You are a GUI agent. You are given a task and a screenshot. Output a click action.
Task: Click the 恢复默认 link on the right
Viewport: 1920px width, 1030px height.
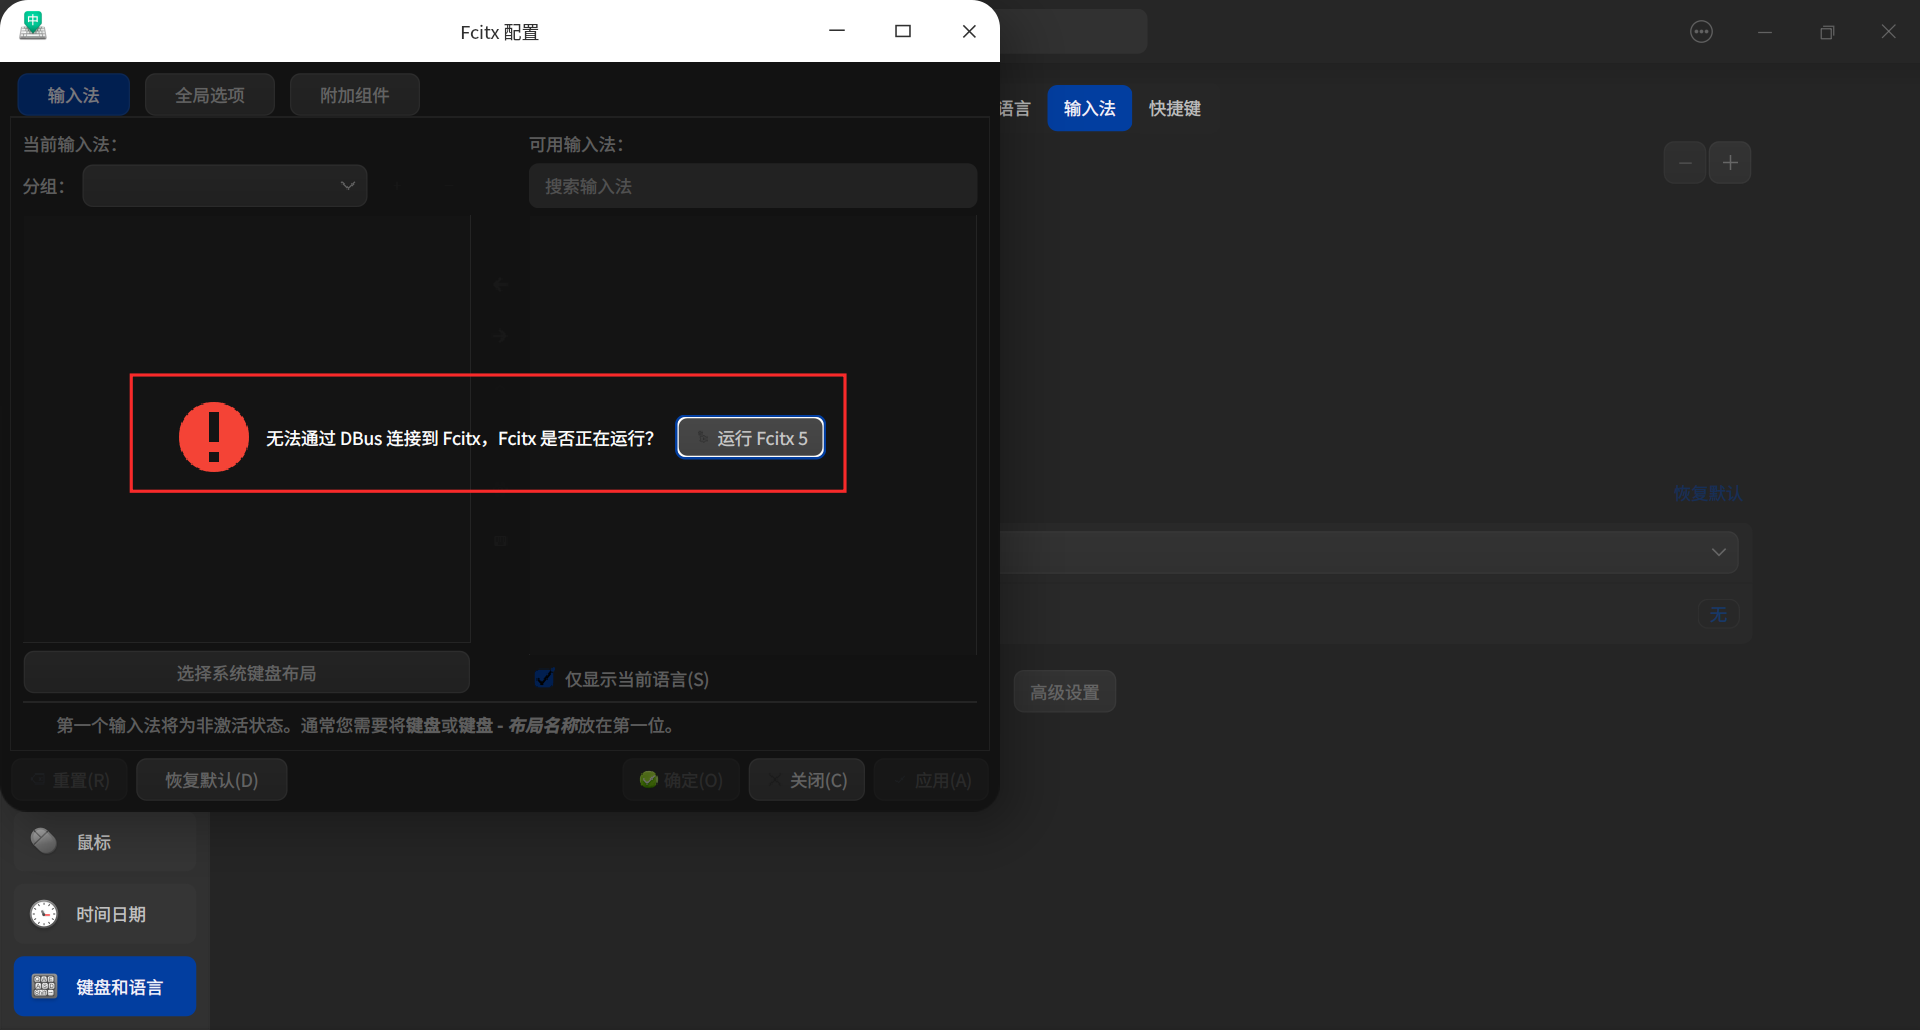tap(1708, 493)
